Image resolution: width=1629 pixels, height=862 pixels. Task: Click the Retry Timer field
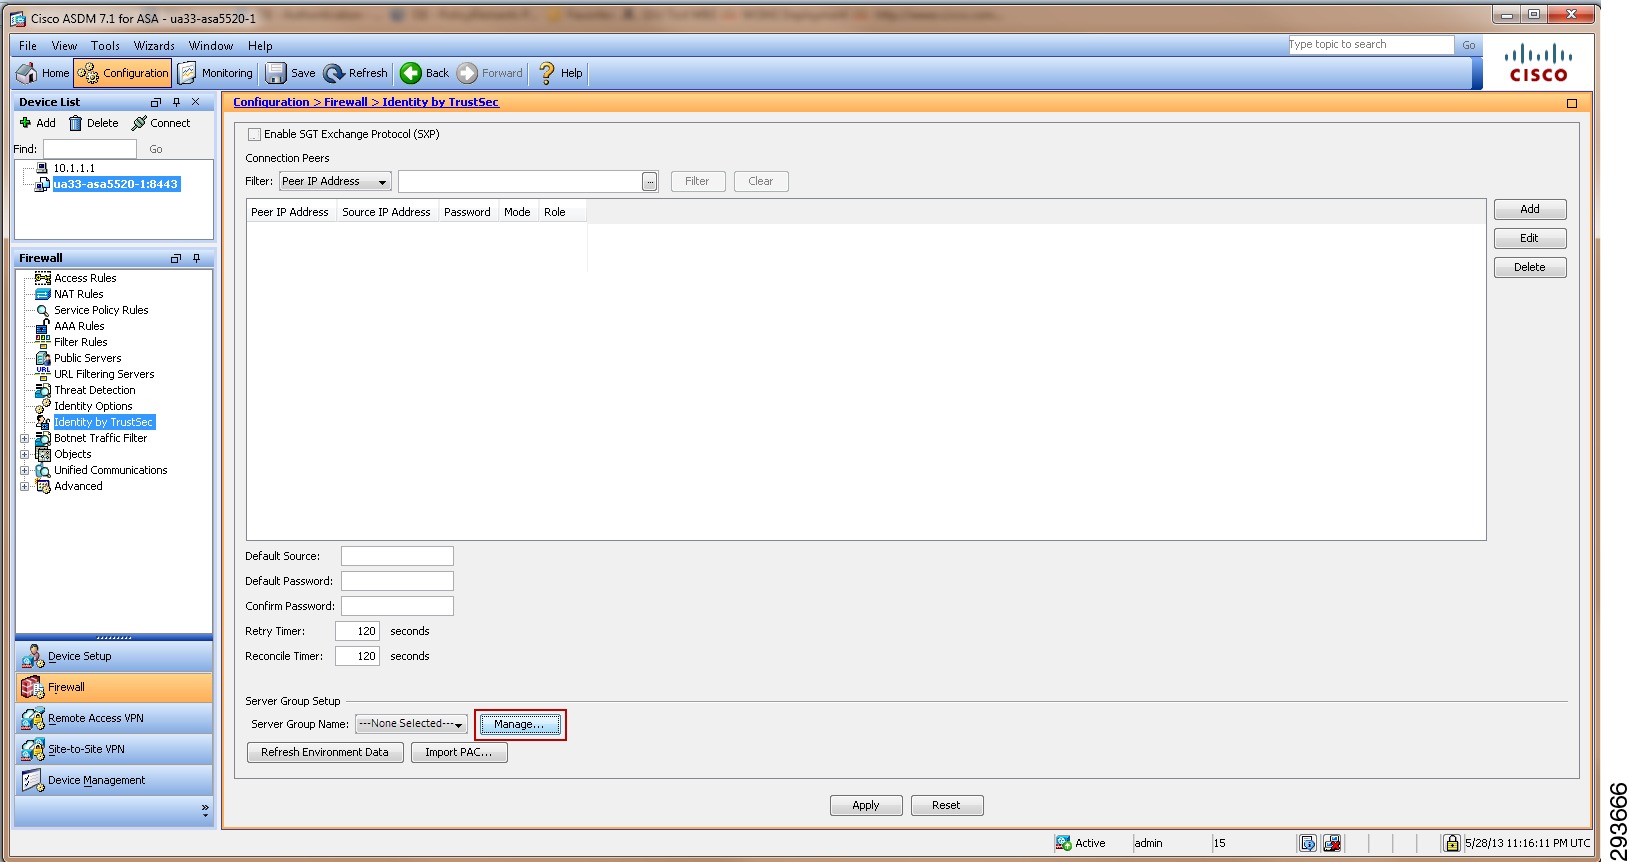(x=357, y=631)
